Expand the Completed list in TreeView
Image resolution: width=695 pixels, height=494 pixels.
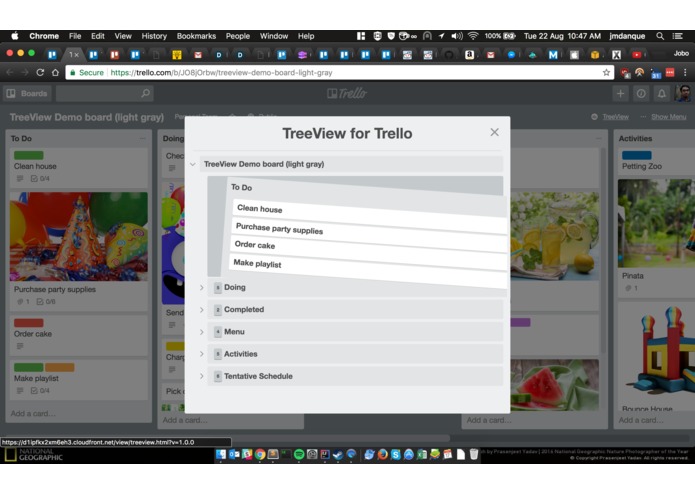pyautogui.click(x=202, y=310)
